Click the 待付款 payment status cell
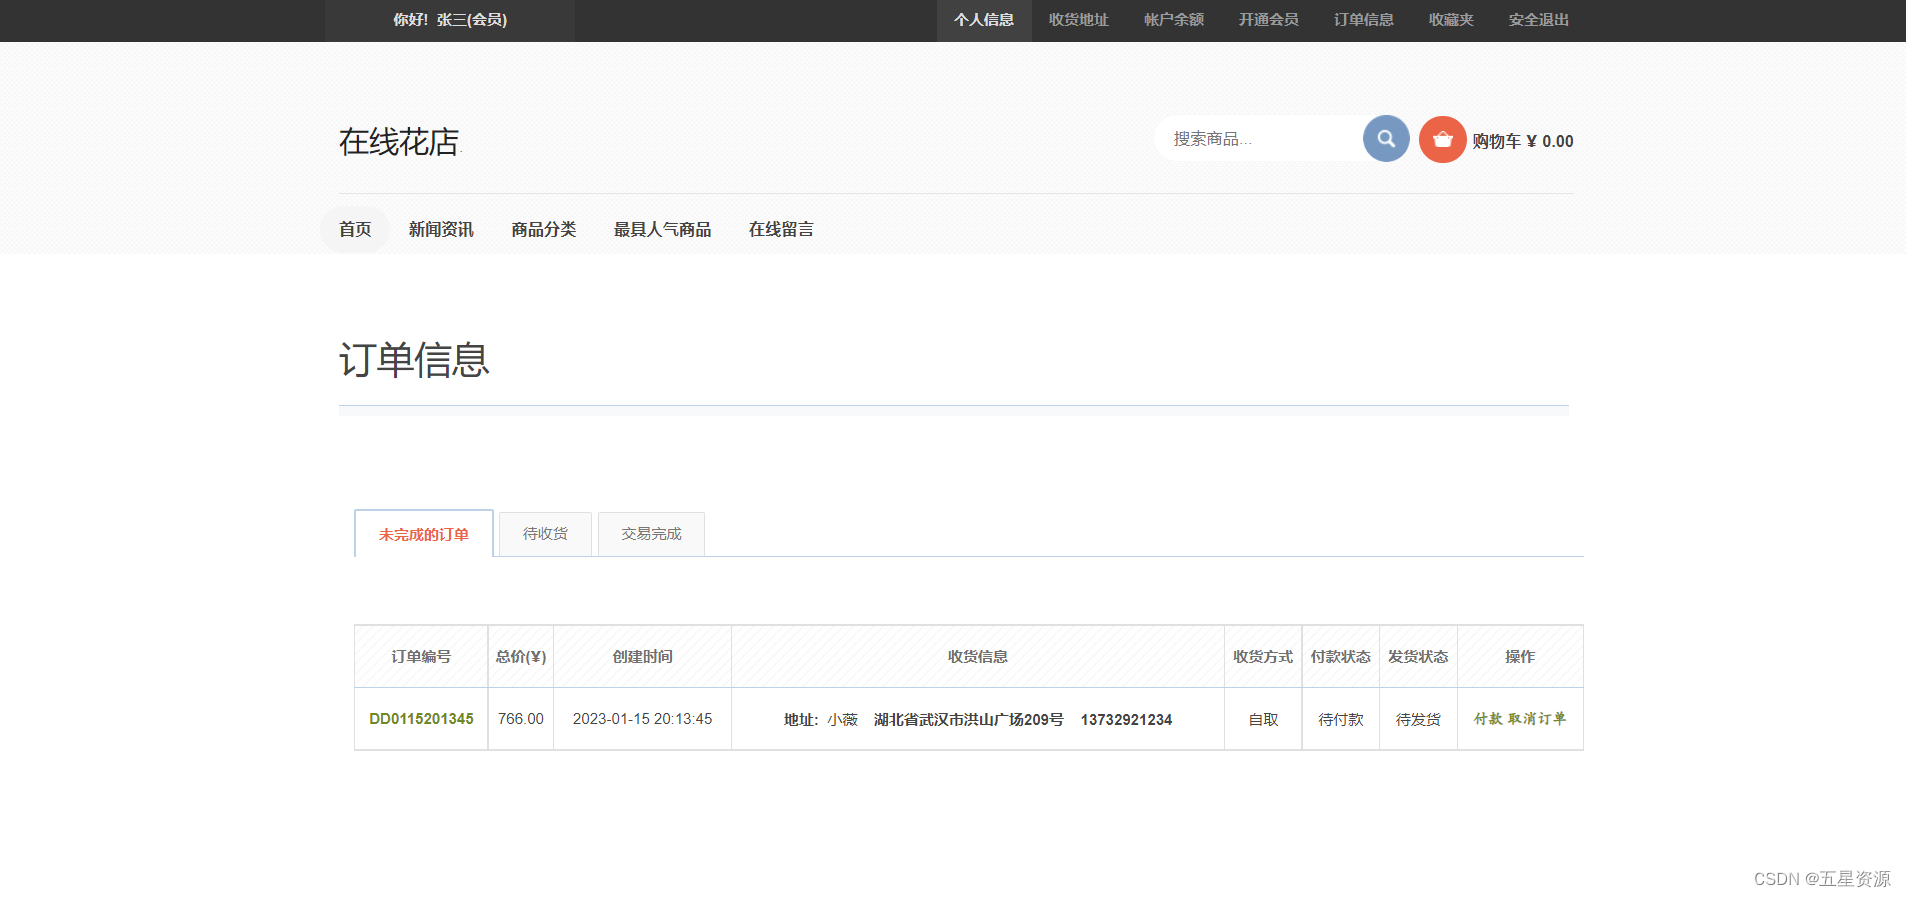 1341,720
